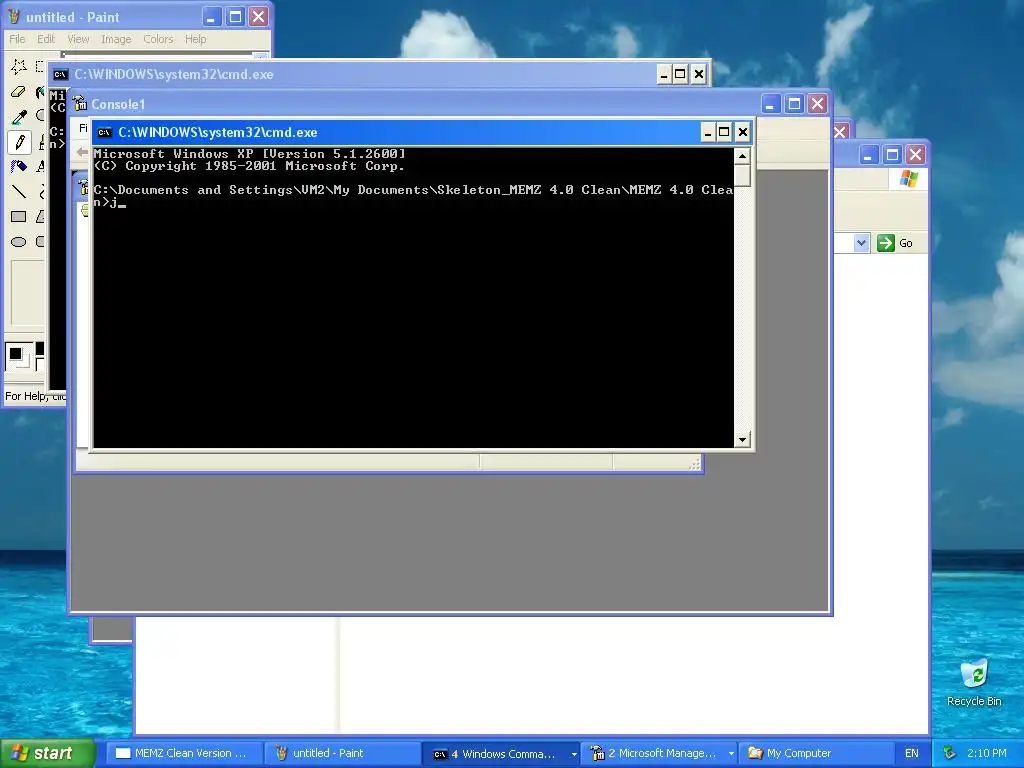Open the Image menu in Paint
The height and width of the screenshot is (768, 1024).
116,39
